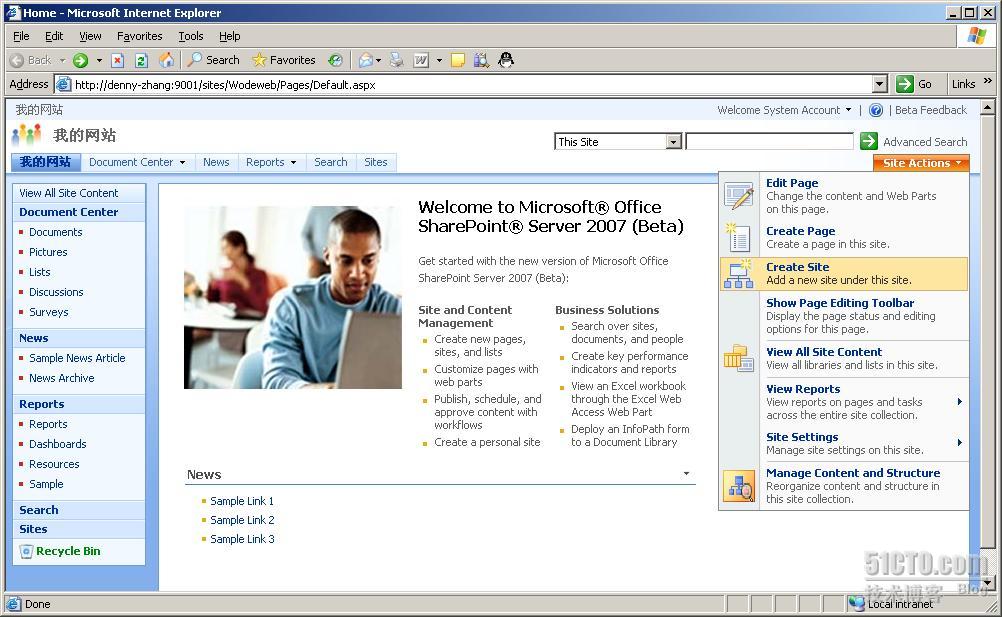Click the green search Go arrow
This screenshot has width=1002, height=617.
pyautogui.click(x=868, y=141)
